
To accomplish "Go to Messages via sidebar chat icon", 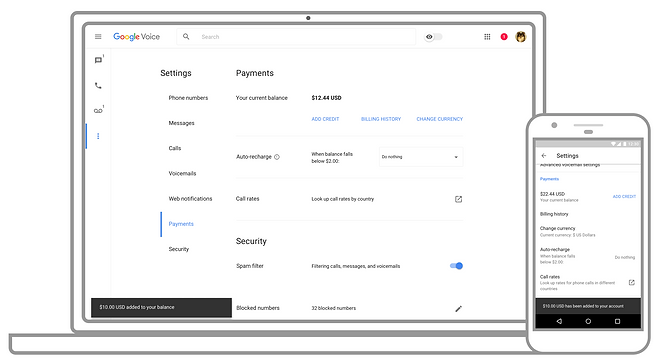I will pos(98,60).
